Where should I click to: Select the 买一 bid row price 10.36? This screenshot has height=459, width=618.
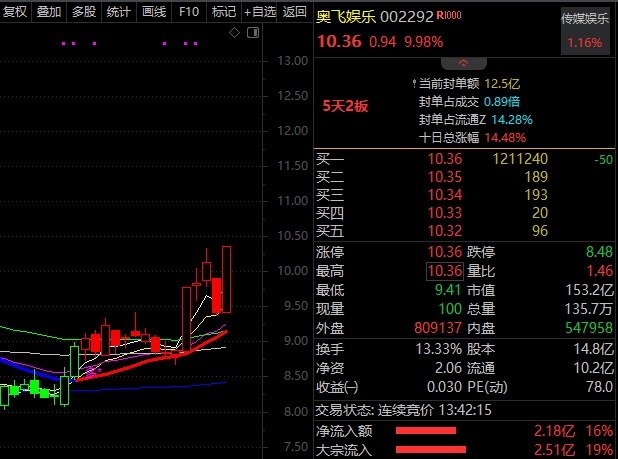445,159
